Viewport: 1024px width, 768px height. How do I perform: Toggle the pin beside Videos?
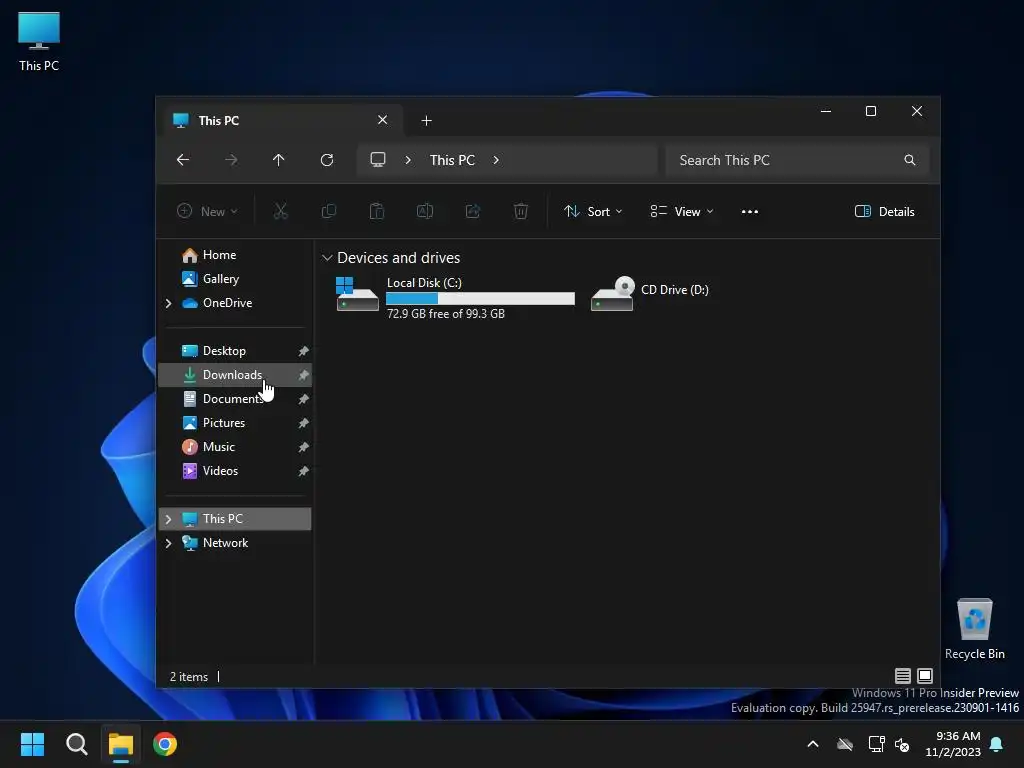click(303, 471)
